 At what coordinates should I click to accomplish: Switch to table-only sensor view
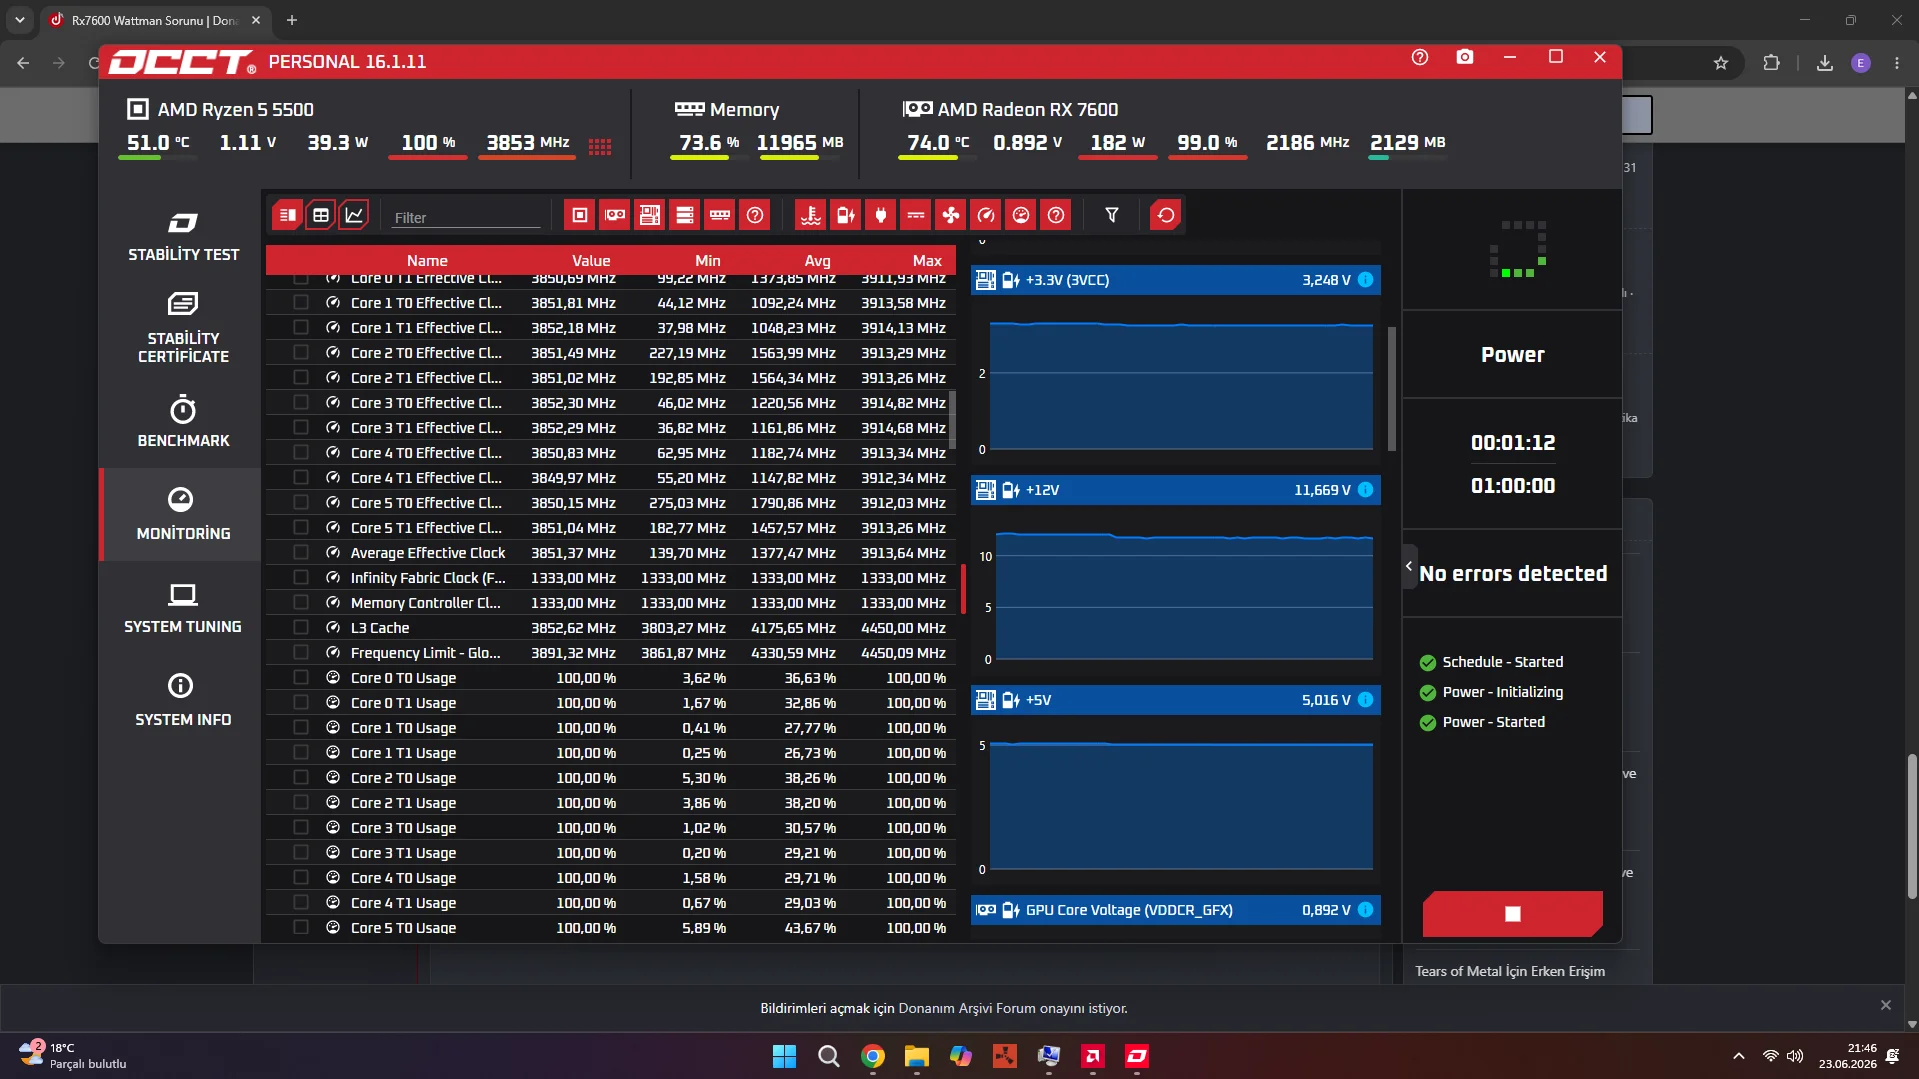[x=321, y=215]
